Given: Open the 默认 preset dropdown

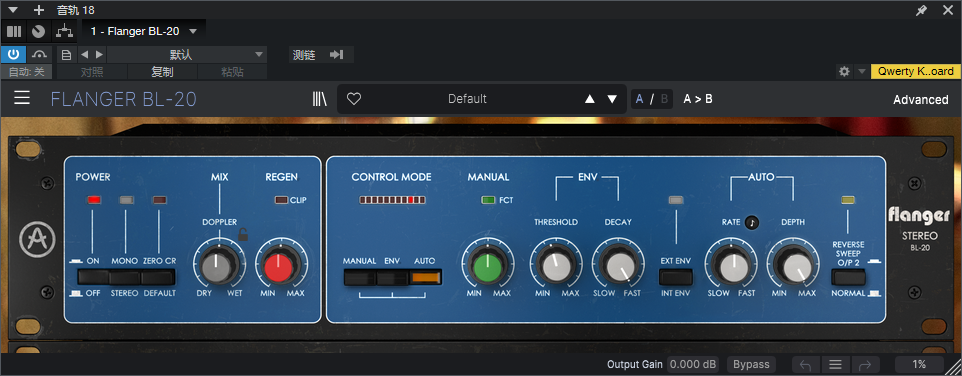Looking at the screenshot, I should (187, 55).
